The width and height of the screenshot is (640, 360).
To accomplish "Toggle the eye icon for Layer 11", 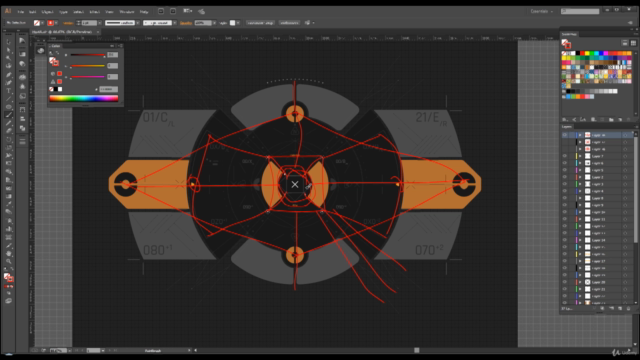I will (x=565, y=219).
